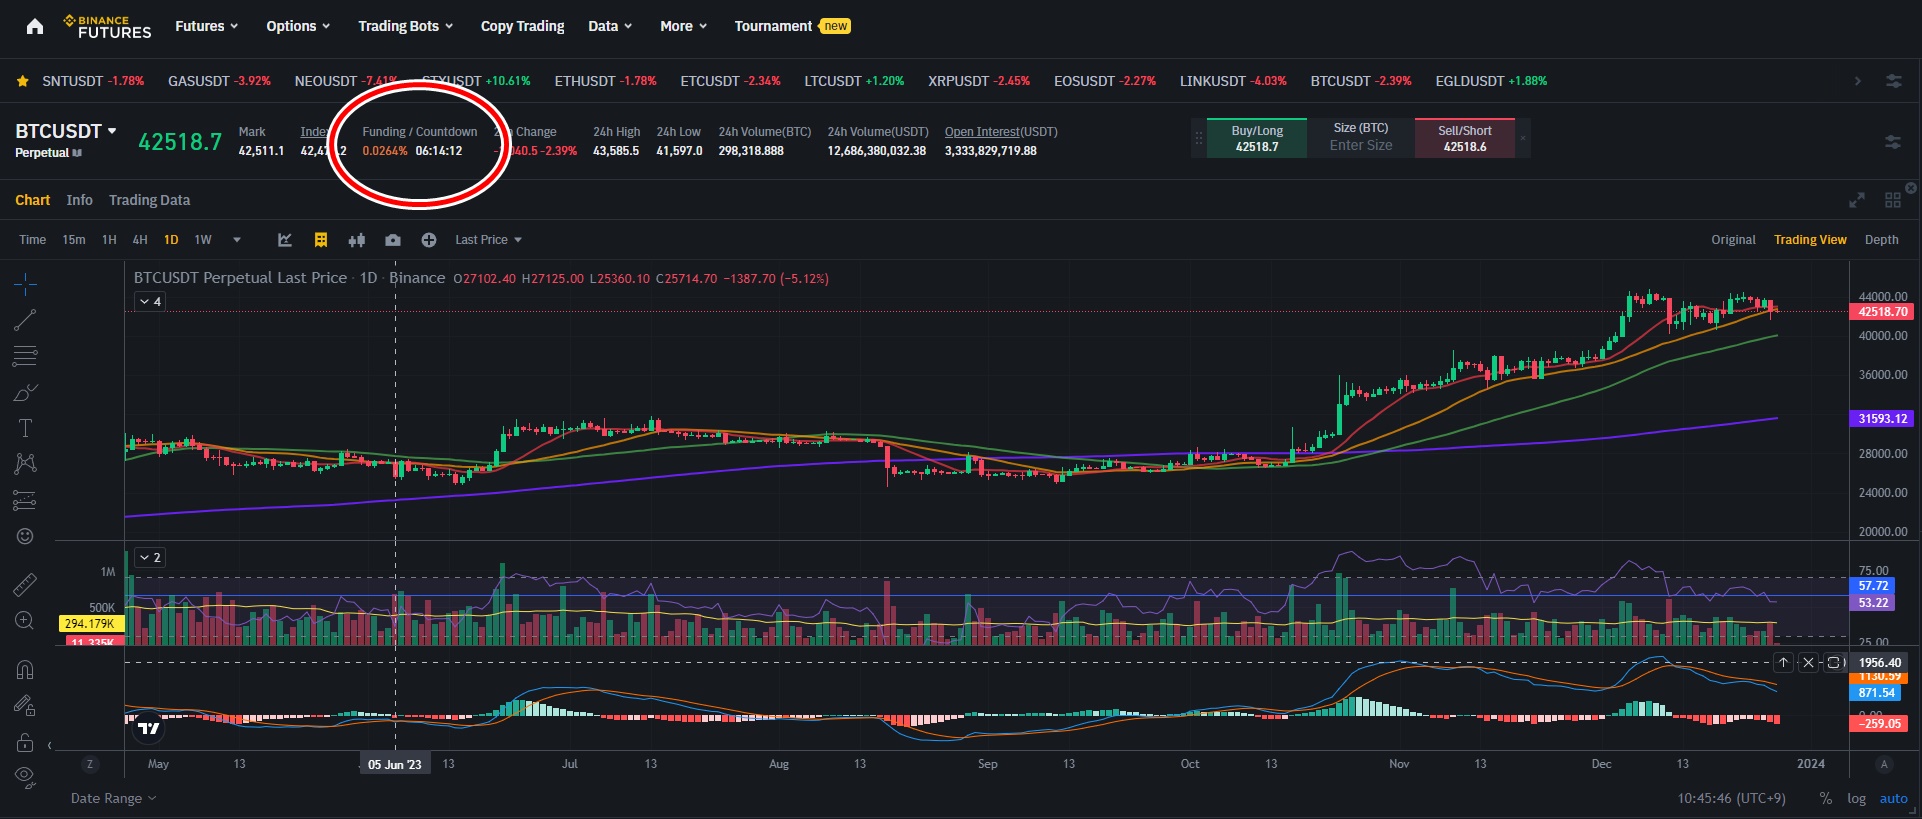Expand the 2 indicators legend in volume pane

(x=150, y=557)
